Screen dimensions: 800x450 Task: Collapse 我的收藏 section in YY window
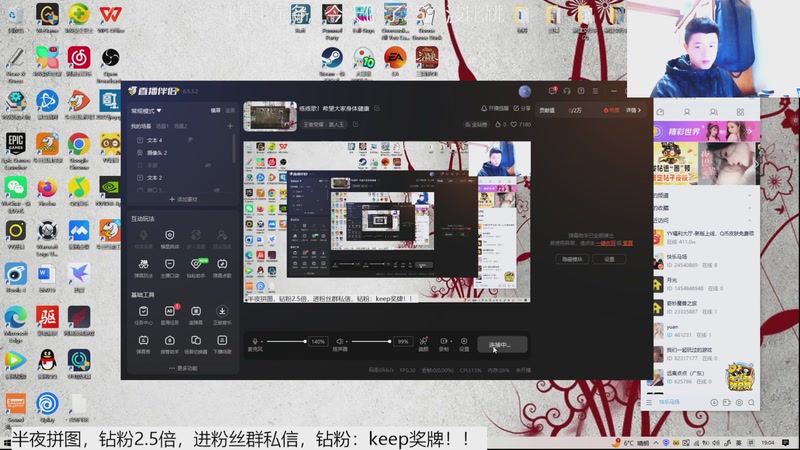(x=749, y=208)
